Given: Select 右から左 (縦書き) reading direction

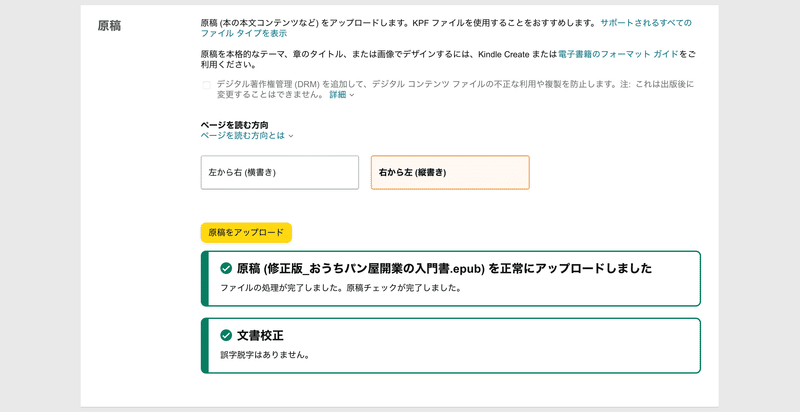Looking at the screenshot, I should tap(450, 172).
